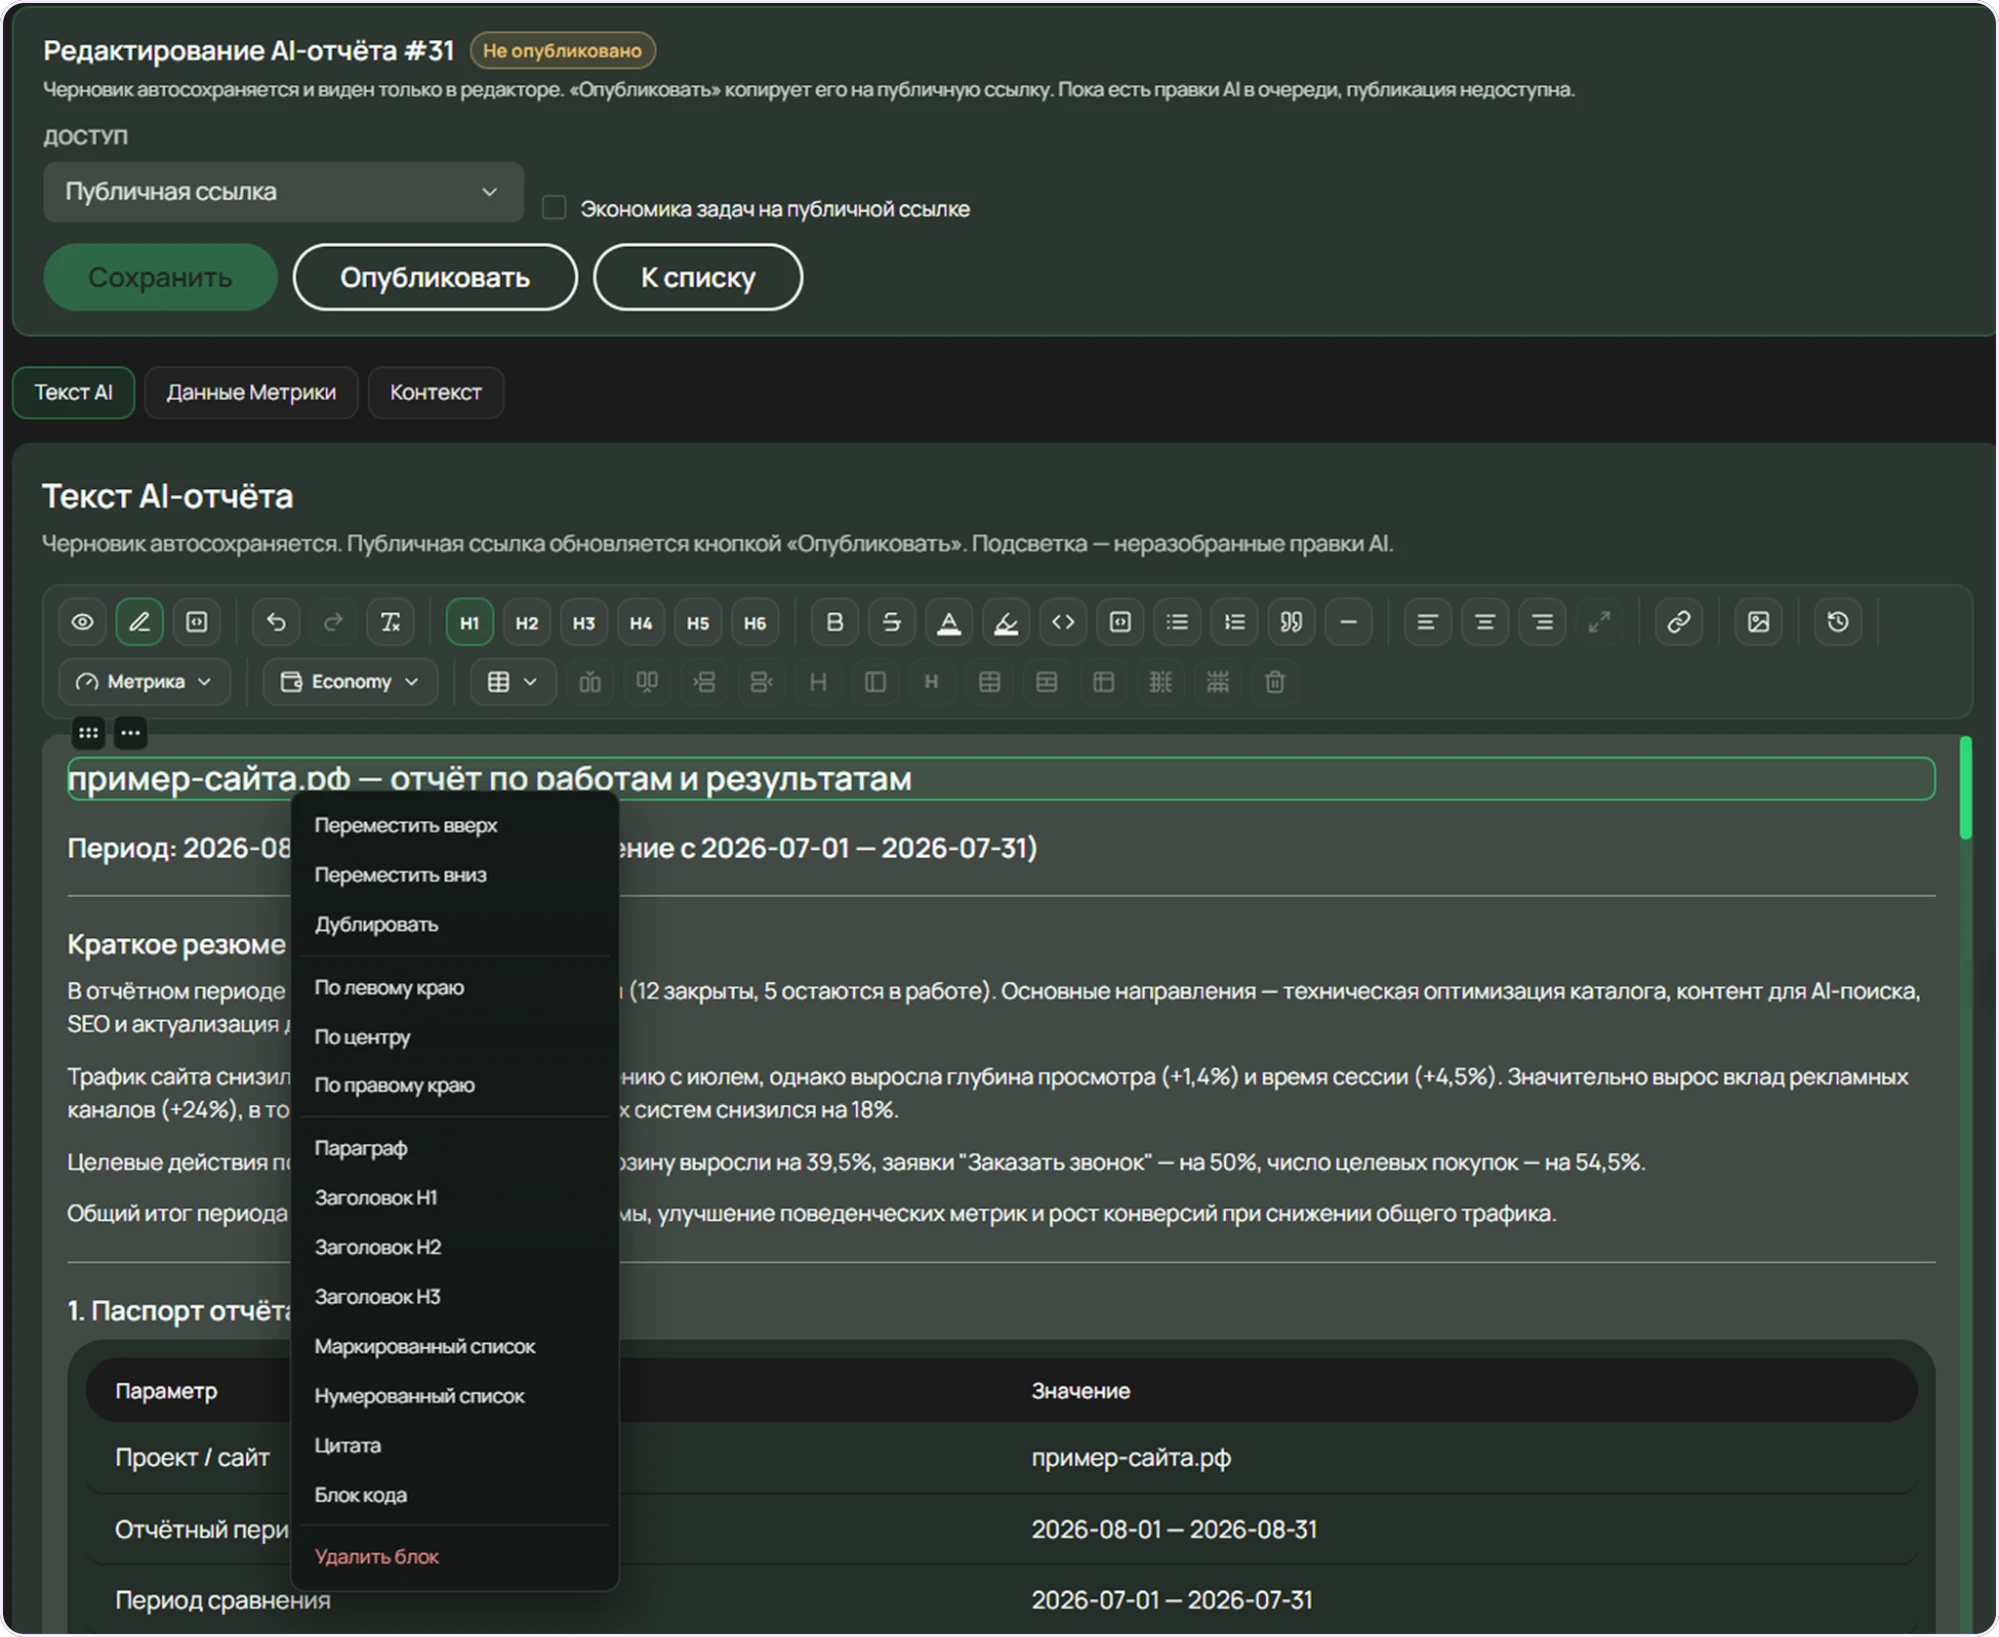Go back via К списку button
Screen dimensions: 1999x1637
point(698,277)
